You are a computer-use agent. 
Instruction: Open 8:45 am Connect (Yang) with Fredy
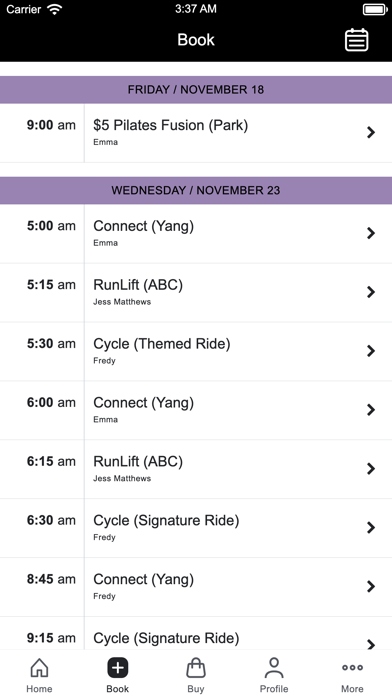tap(196, 587)
